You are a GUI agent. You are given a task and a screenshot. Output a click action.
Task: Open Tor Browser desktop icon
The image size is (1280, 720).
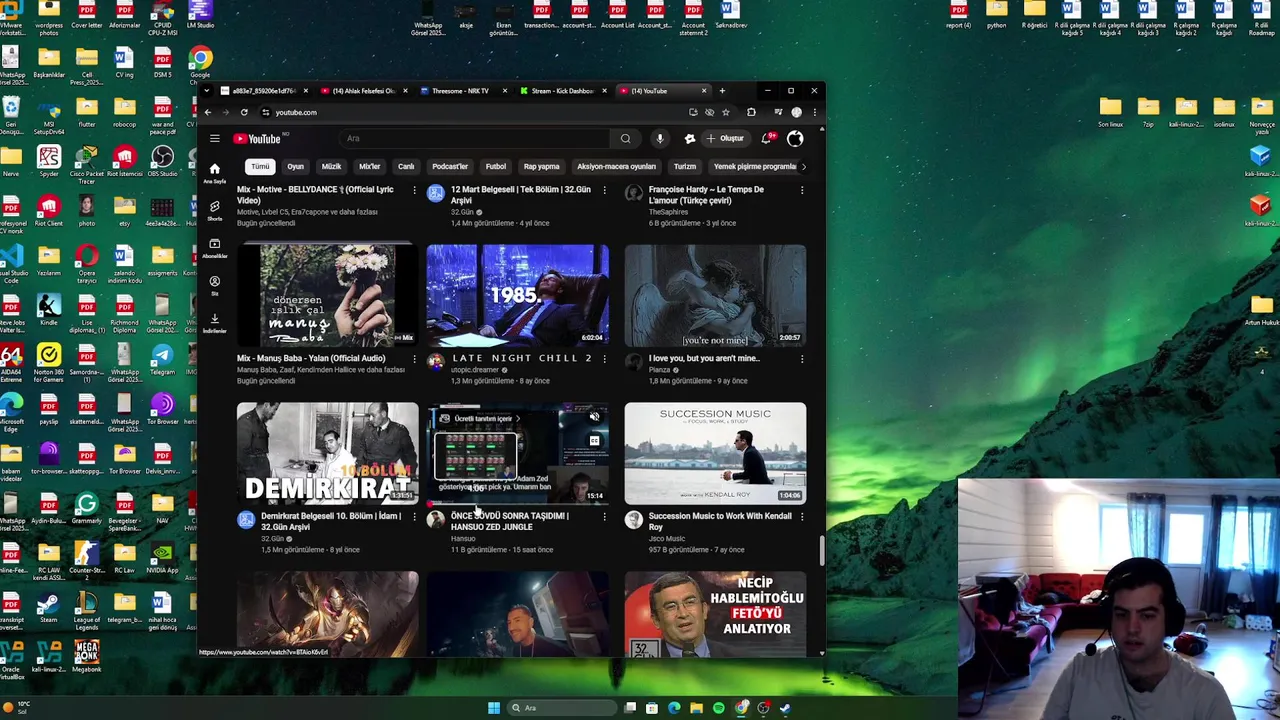point(162,410)
